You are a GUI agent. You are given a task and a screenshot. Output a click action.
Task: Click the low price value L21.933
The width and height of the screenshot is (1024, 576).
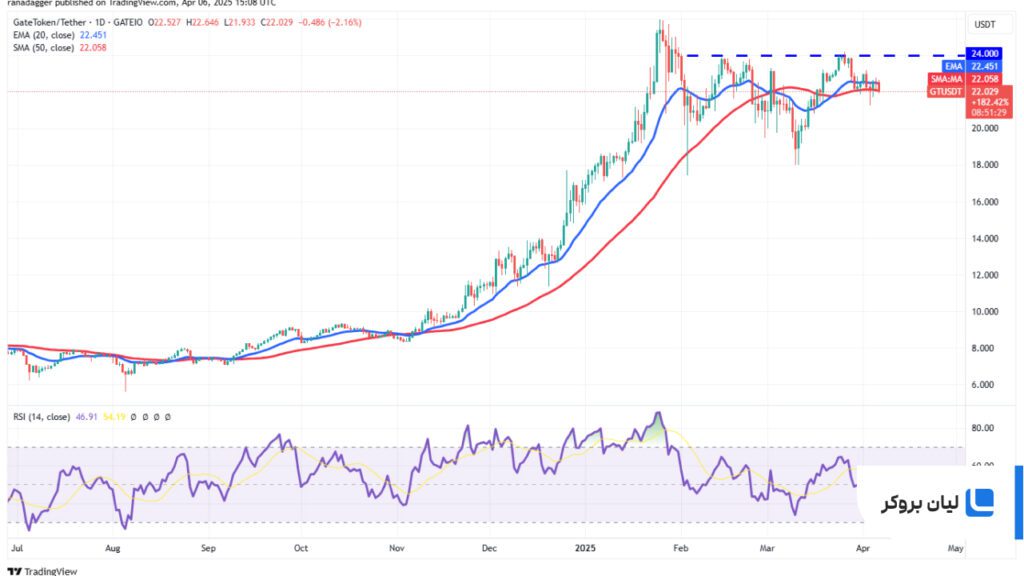[x=240, y=22]
